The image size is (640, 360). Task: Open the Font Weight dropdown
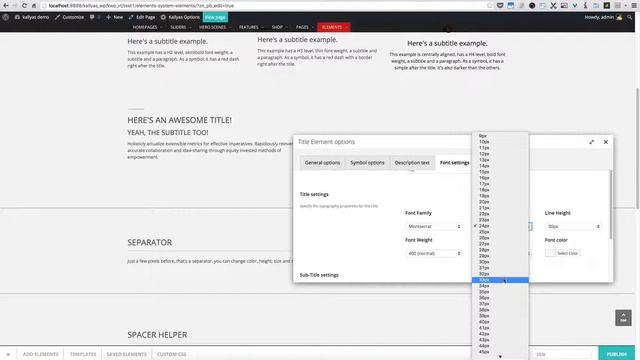[x=434, y=253]
